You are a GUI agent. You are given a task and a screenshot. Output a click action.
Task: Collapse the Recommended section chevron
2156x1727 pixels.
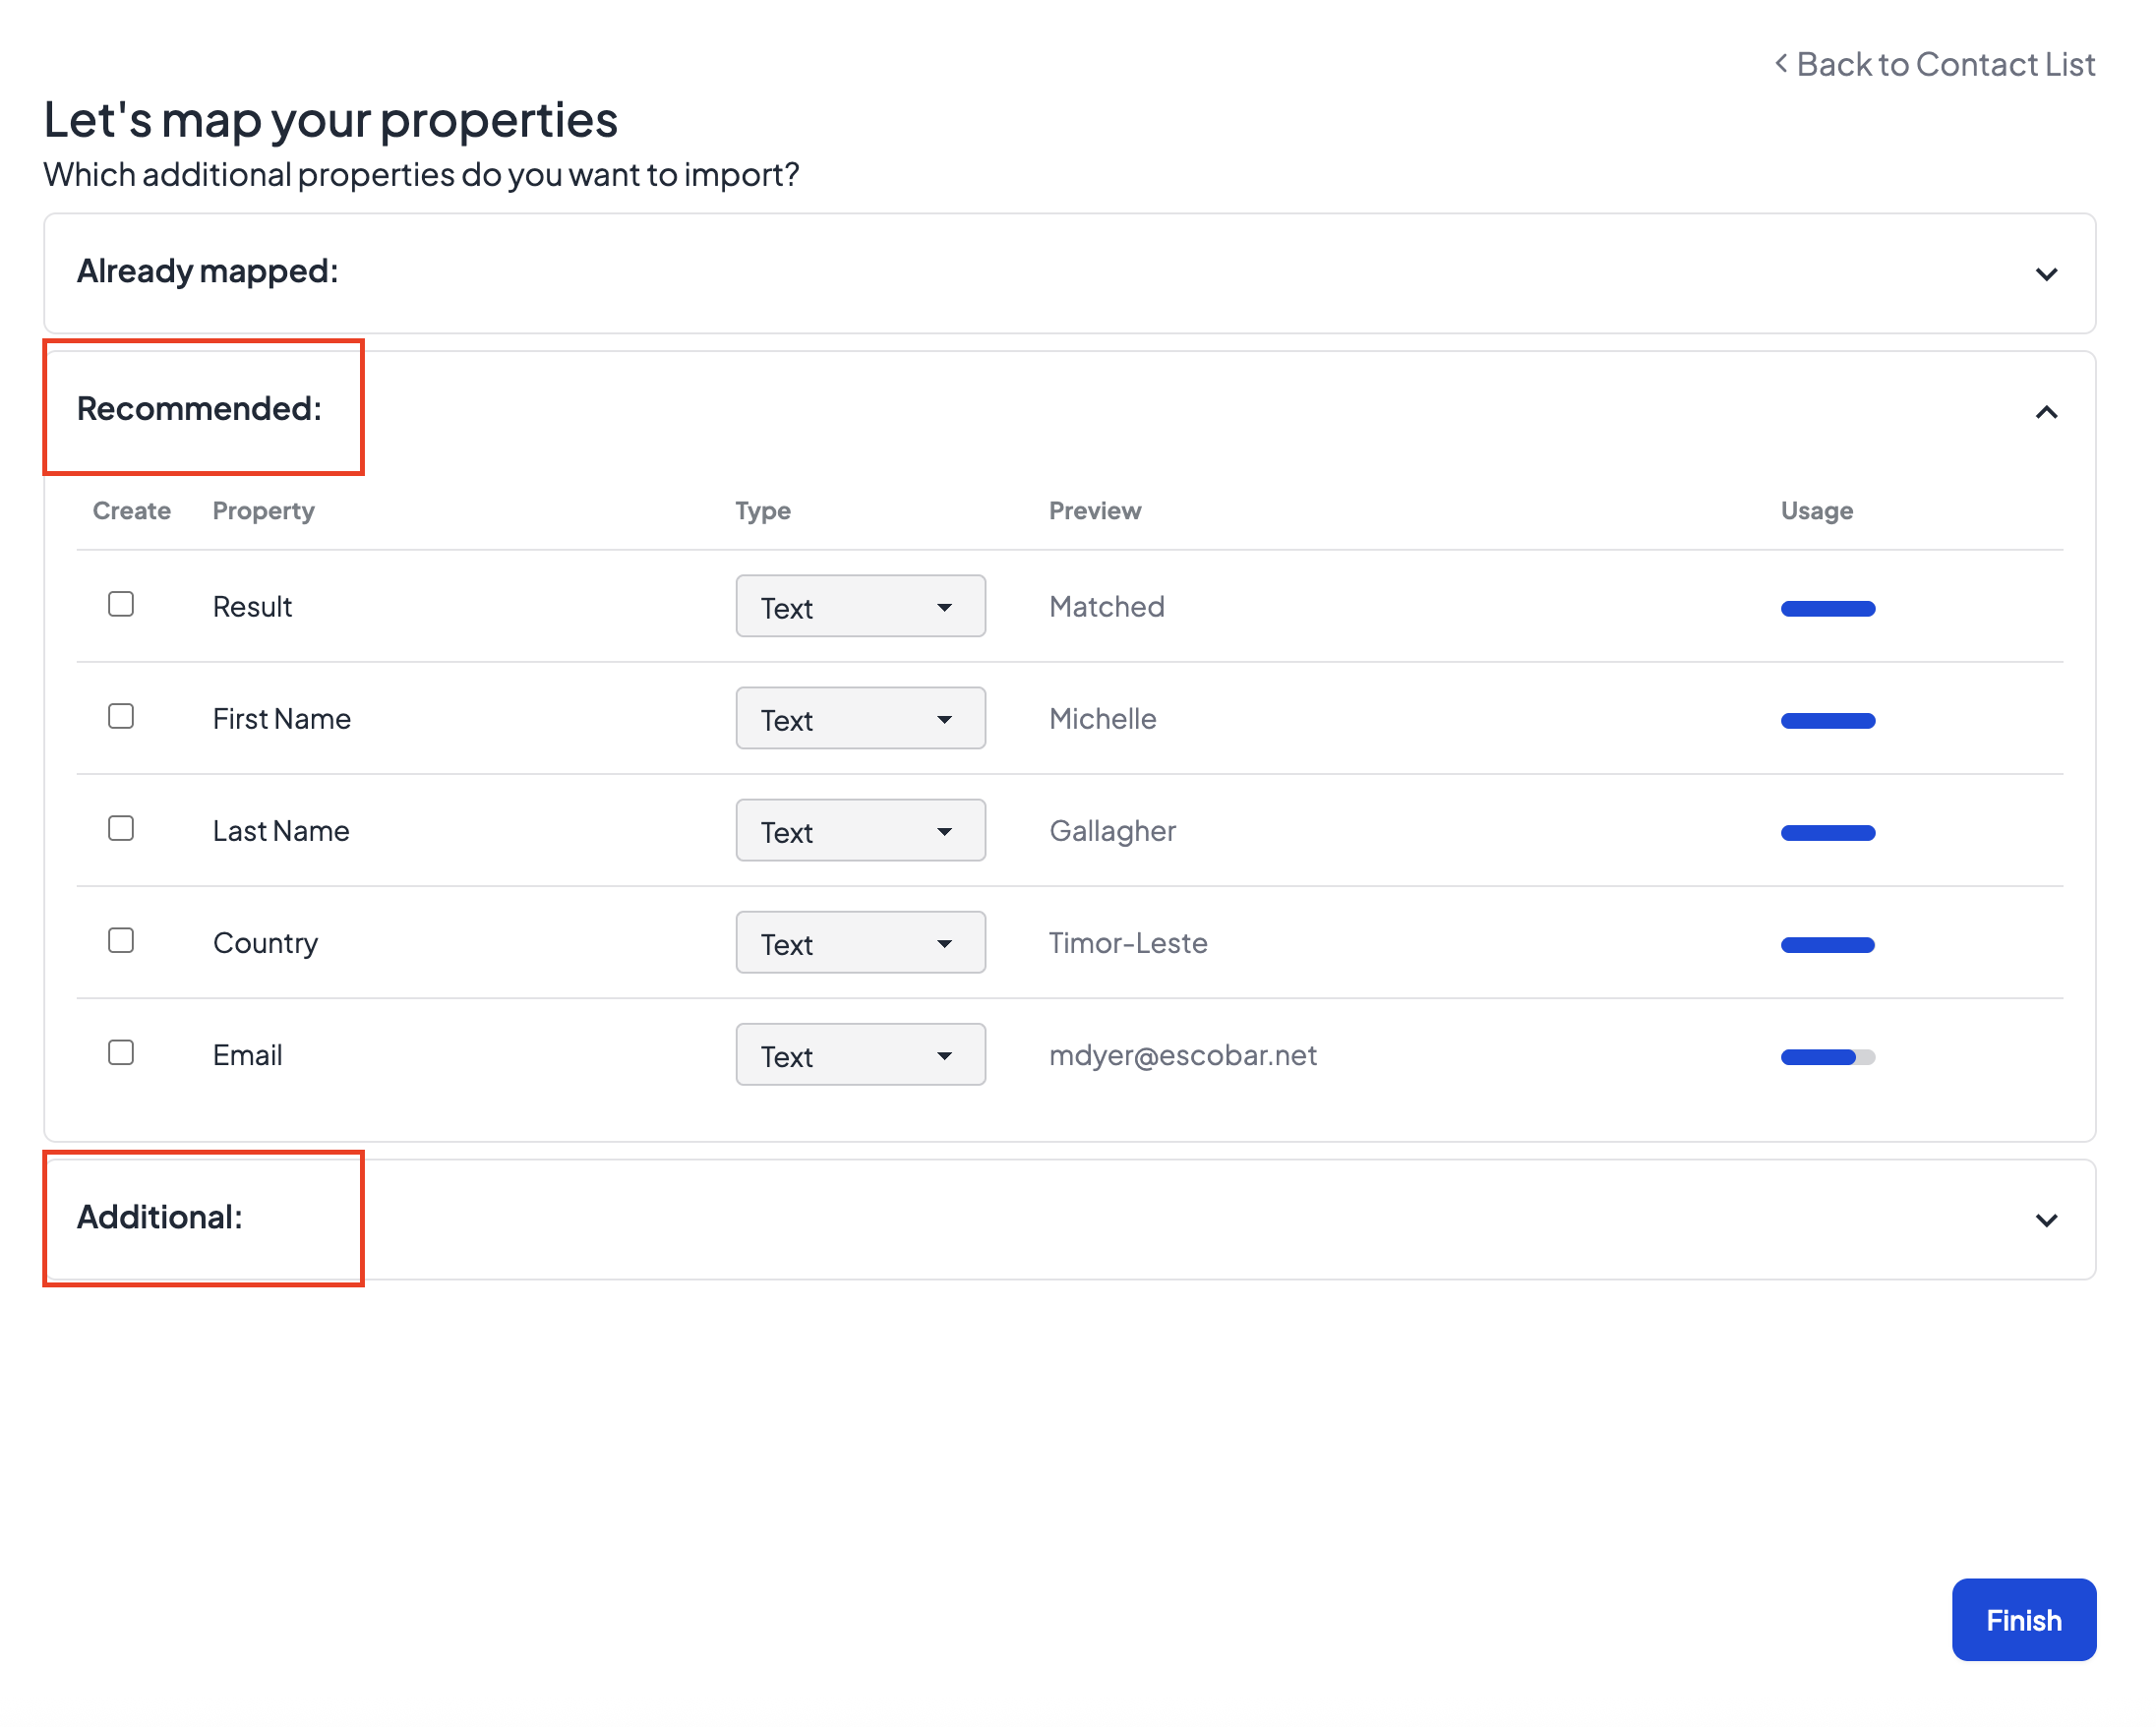[x=2045, y=412]
